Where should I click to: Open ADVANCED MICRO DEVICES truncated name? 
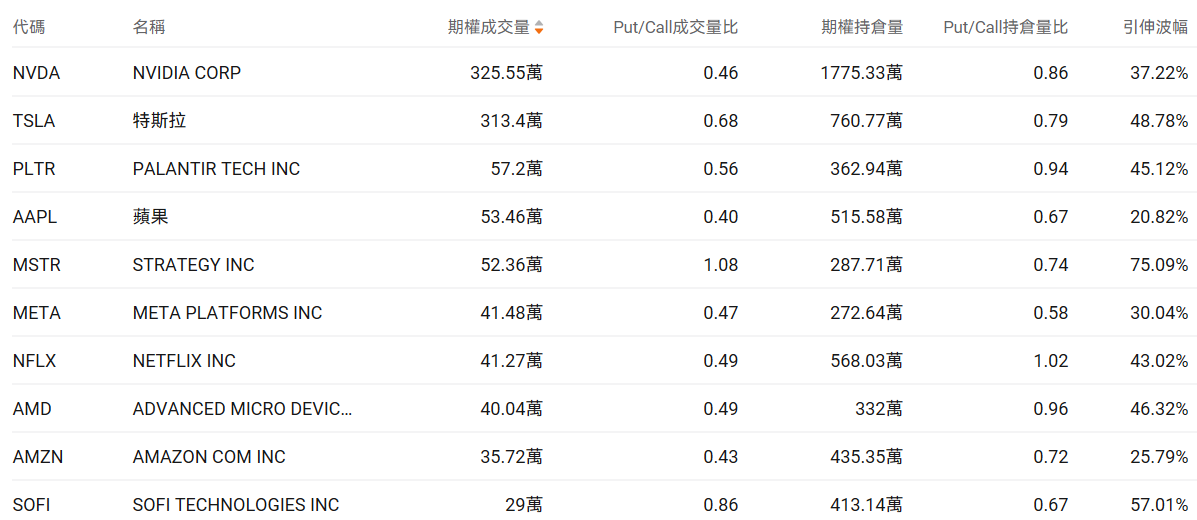tap(242, 409)
